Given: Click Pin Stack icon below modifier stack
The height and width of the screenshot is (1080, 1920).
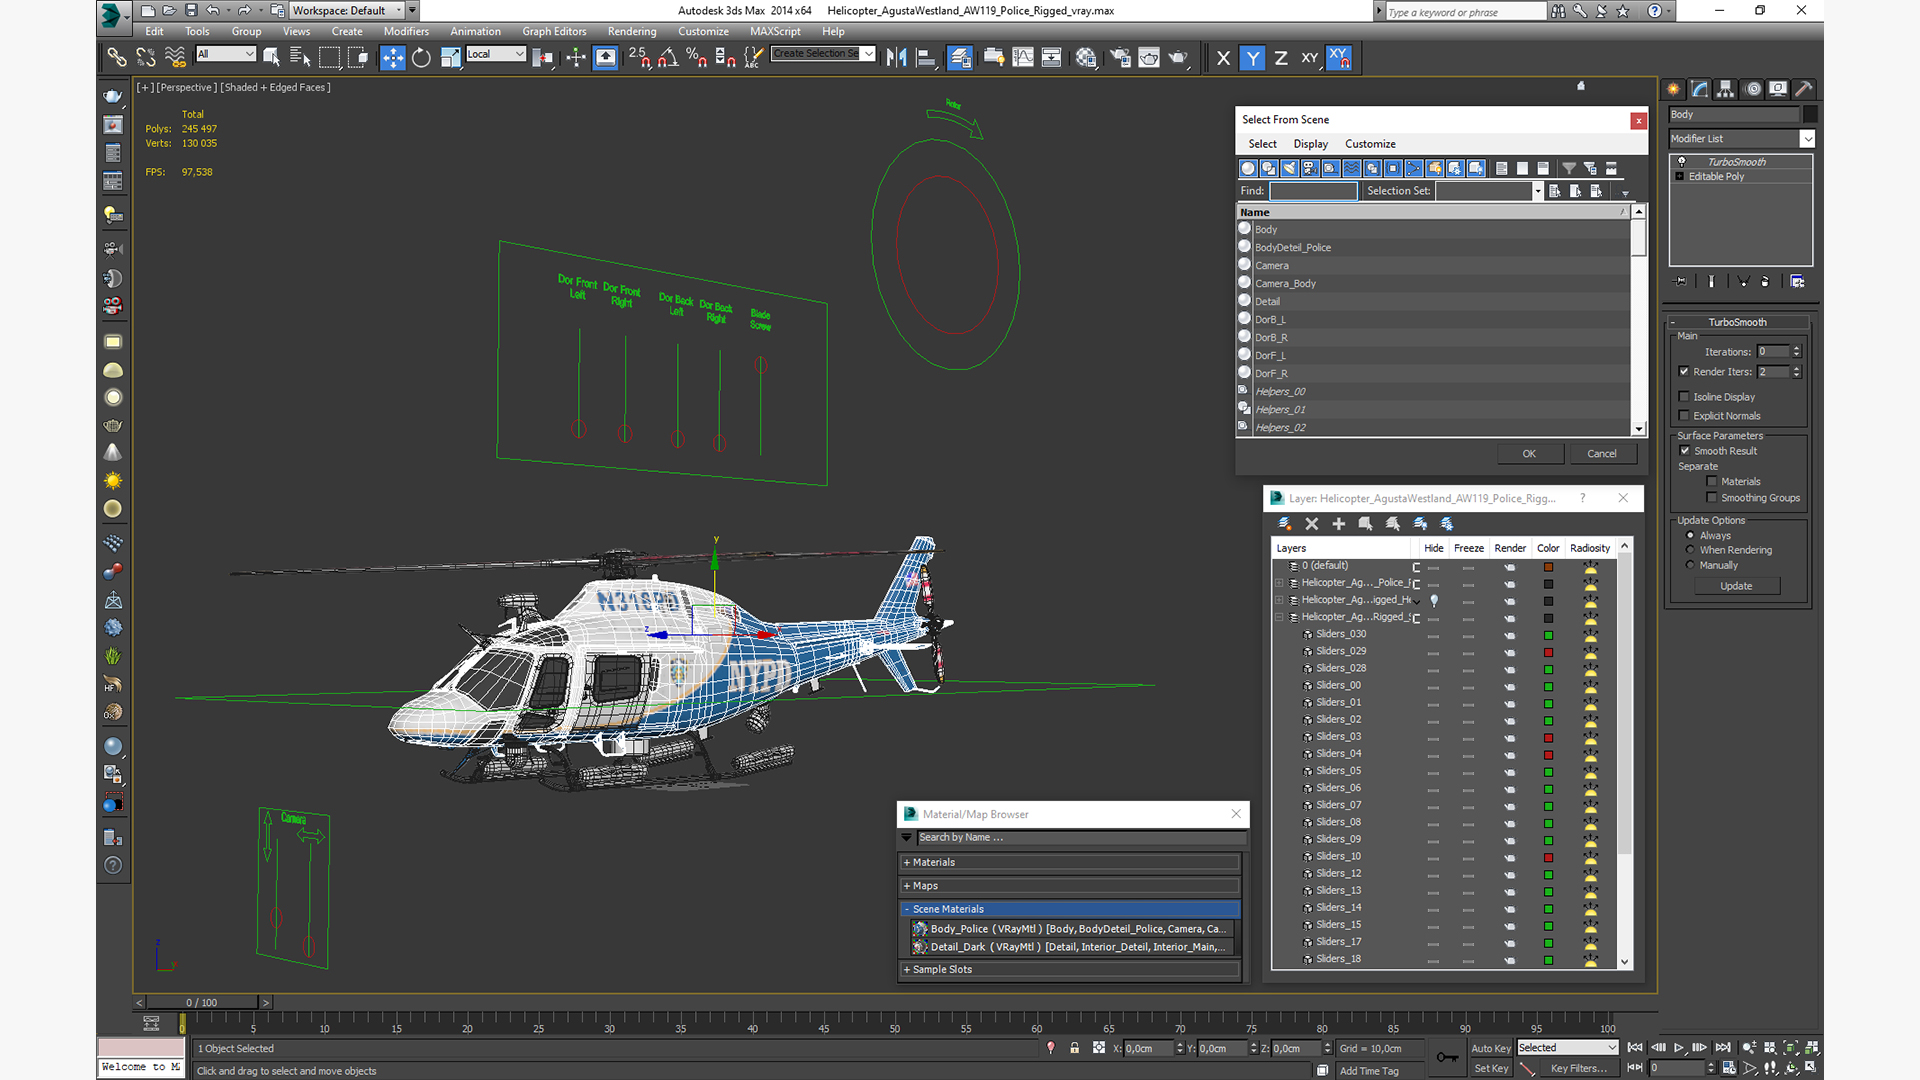Looking at the screenshot, I should click(1681, 282).
